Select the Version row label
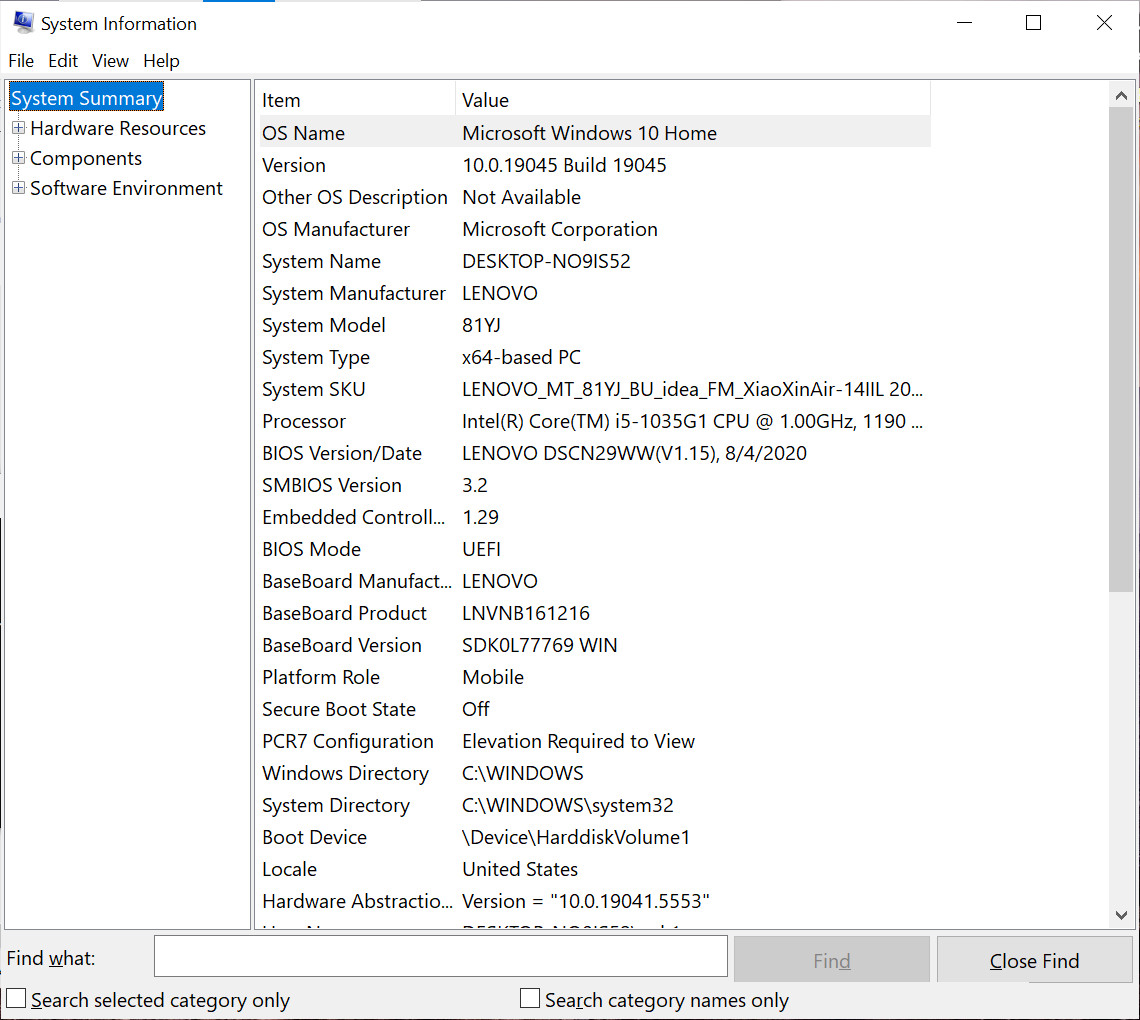The image size is (1140, 1020). pos(294,165)
